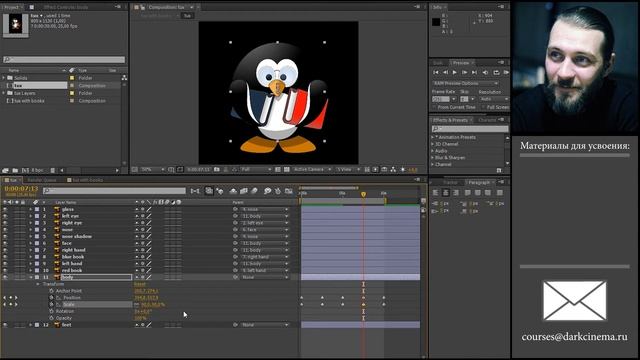Select the Effects & Presets tab
640x360 pixels.
point(450,120)
